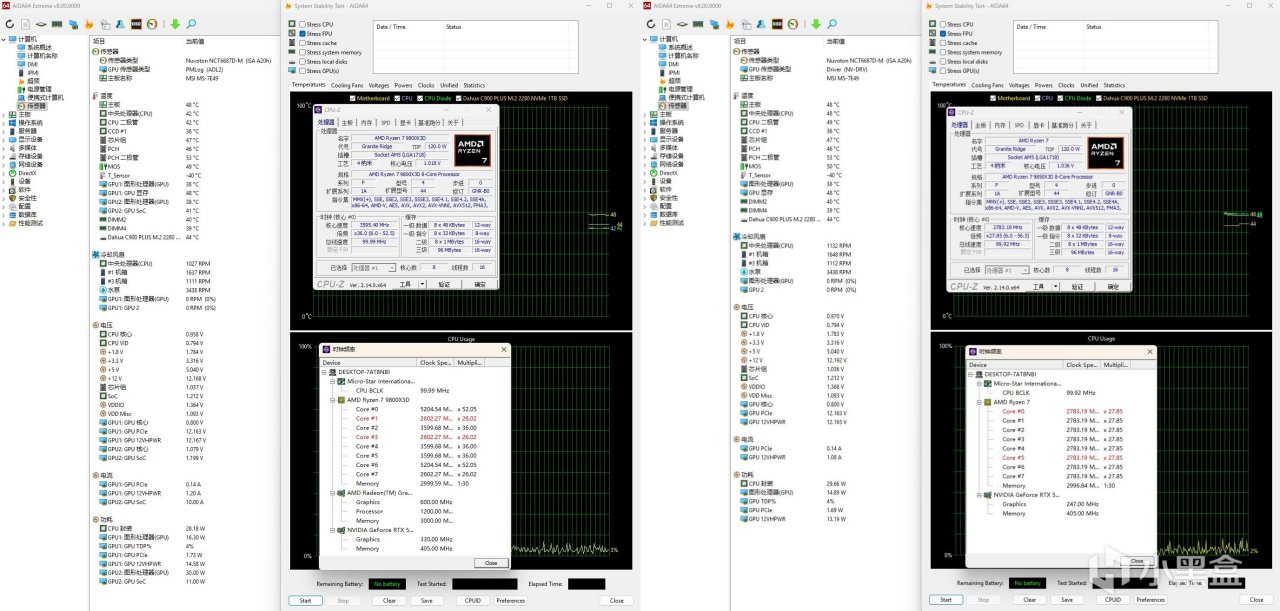Select 电源管理 item in the left AIDA64 tree
The width and height of the screenshot is (1280, 611).
[x=38, y=89]
